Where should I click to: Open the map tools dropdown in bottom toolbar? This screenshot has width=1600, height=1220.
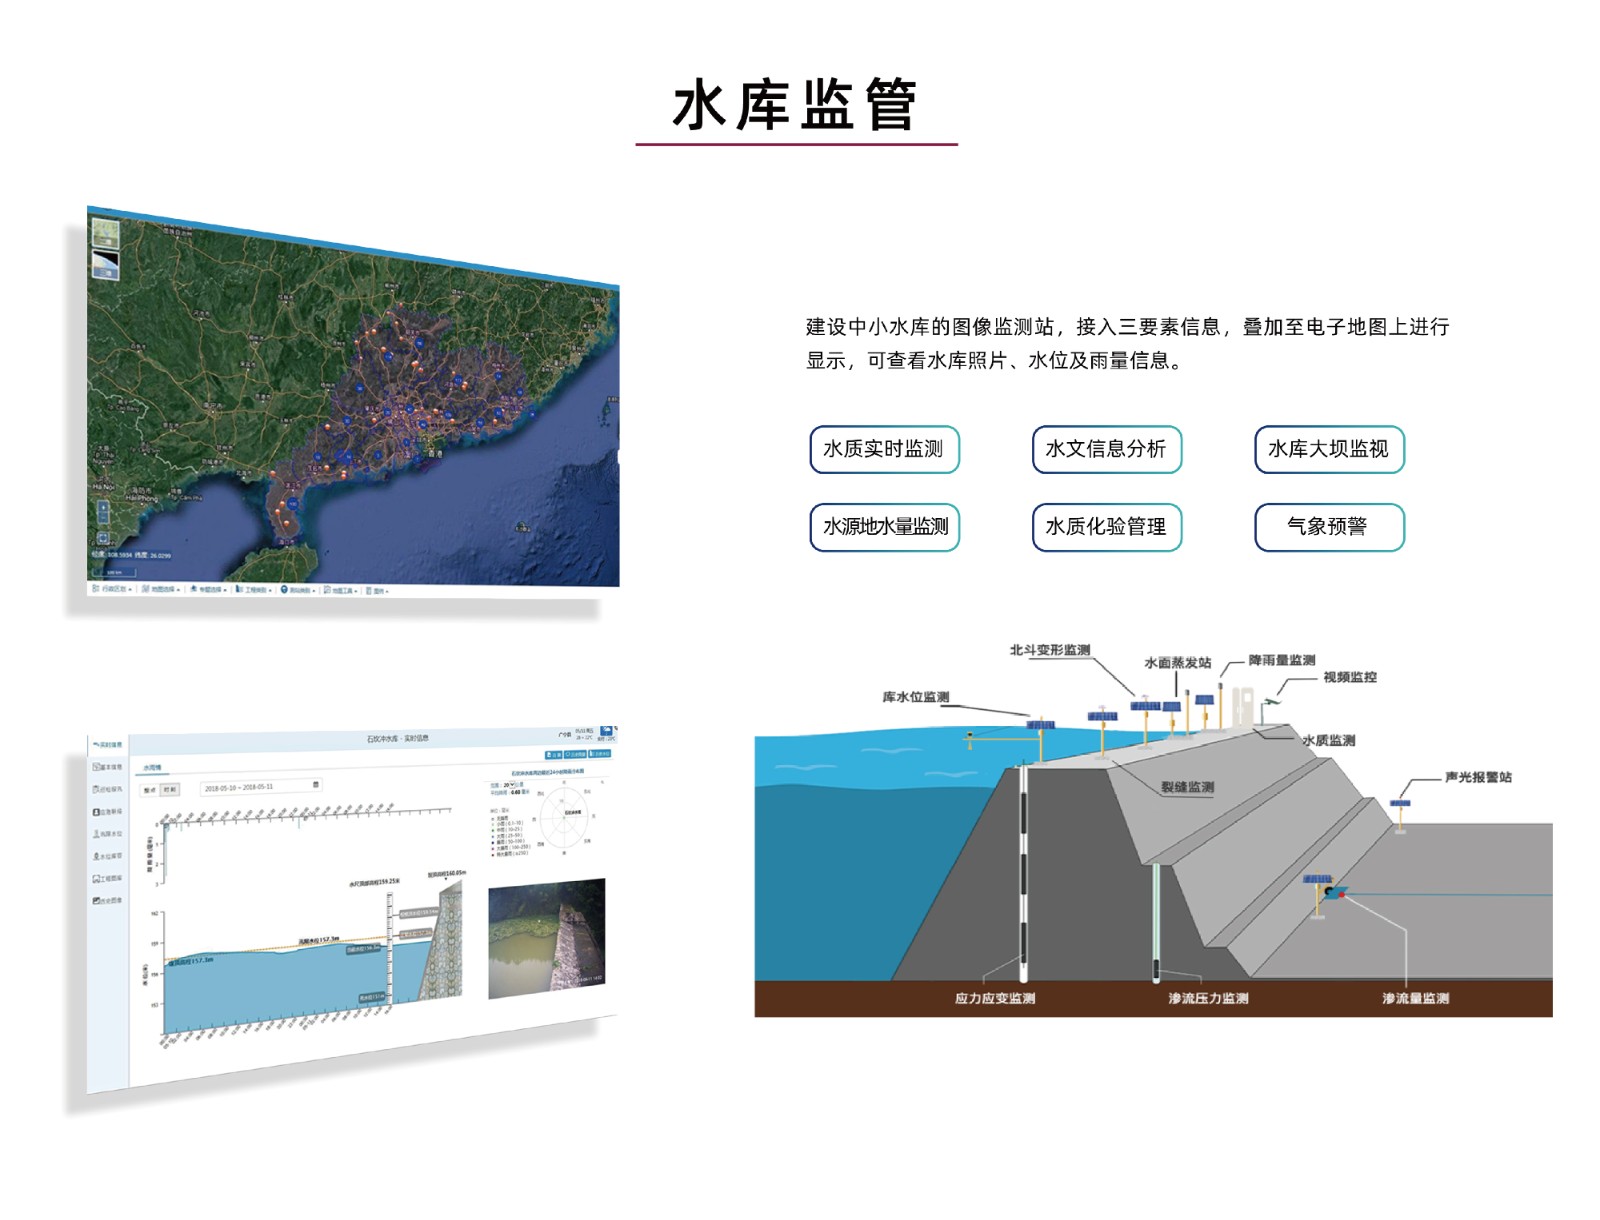click(x=341, y=590)
